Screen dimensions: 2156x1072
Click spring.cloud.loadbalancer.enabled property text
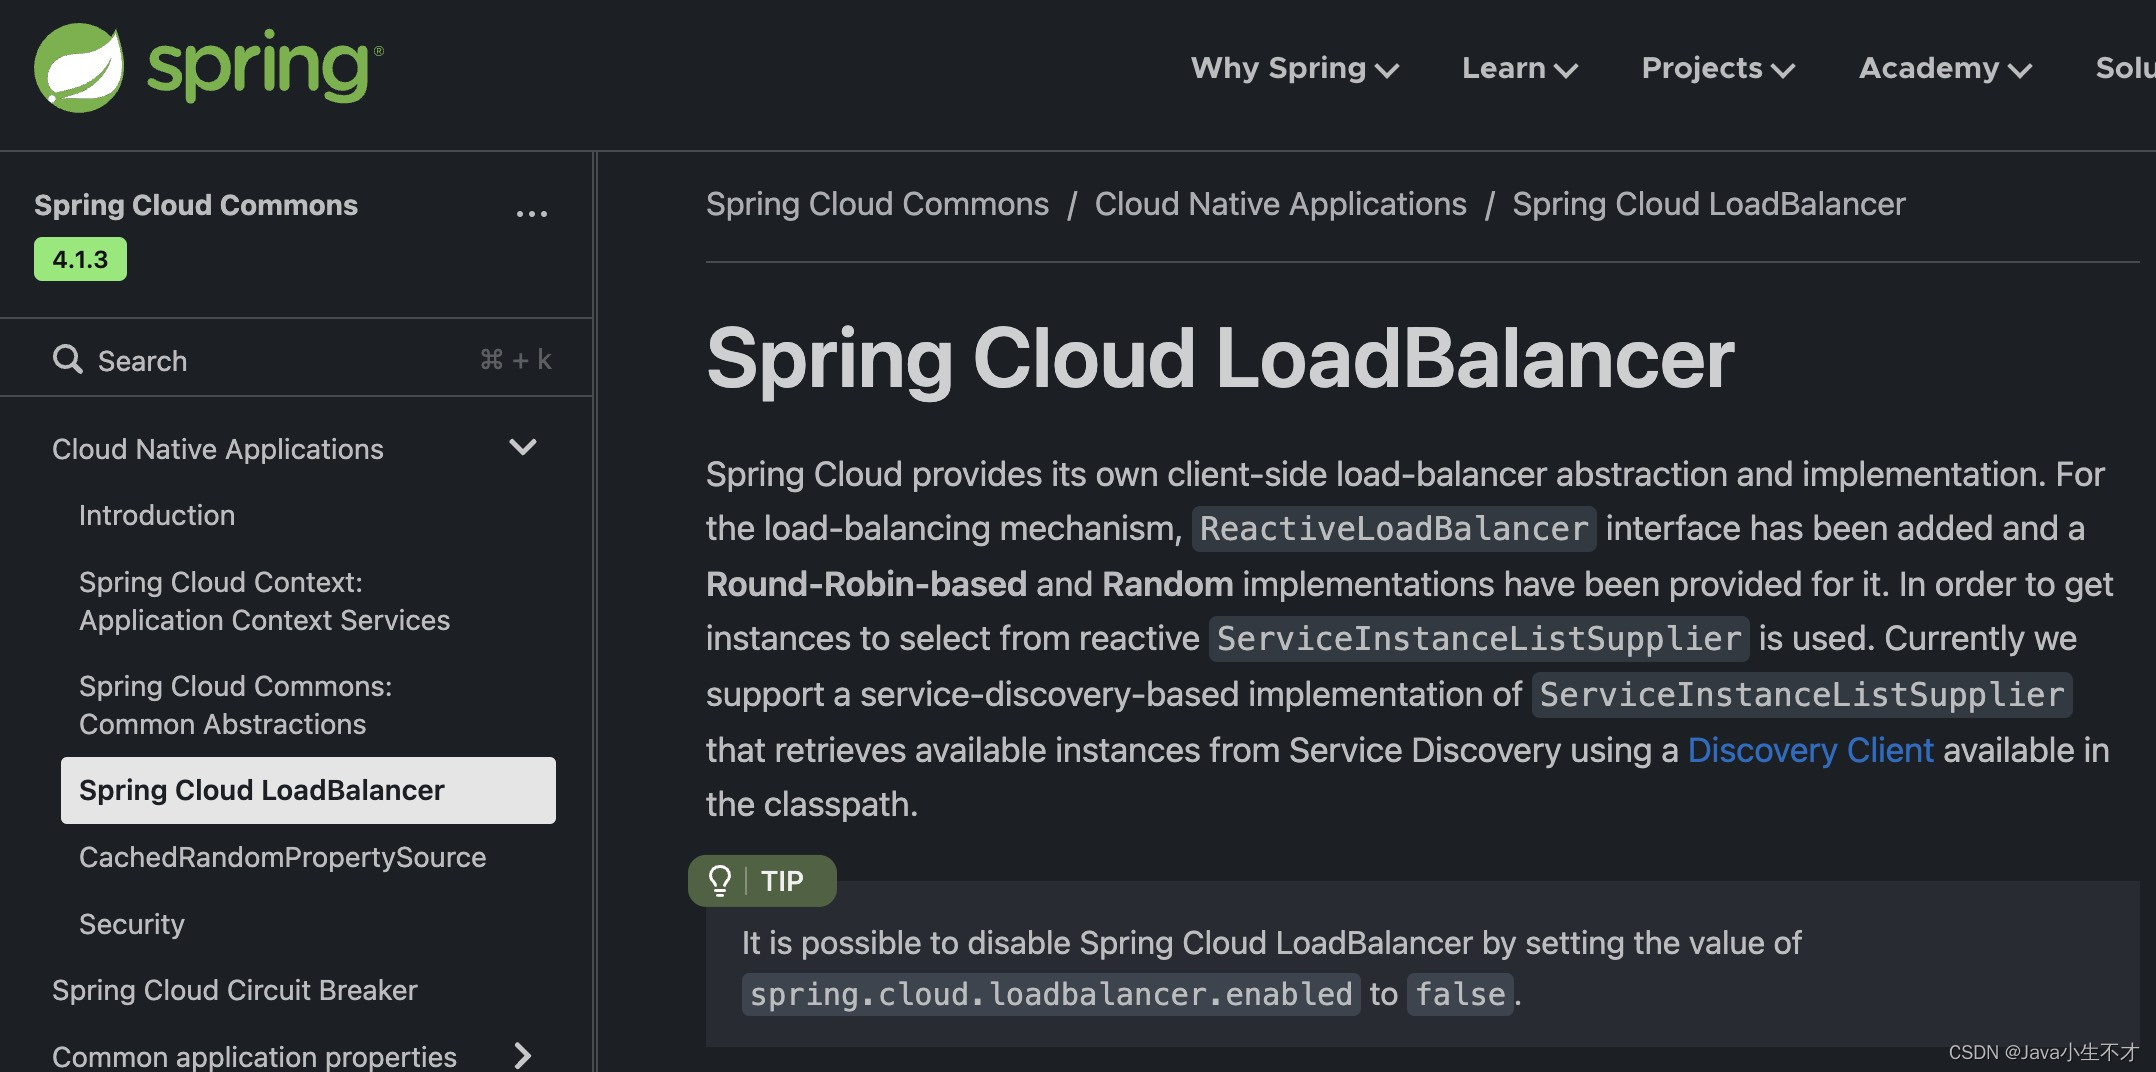[x=1051, y=994]
